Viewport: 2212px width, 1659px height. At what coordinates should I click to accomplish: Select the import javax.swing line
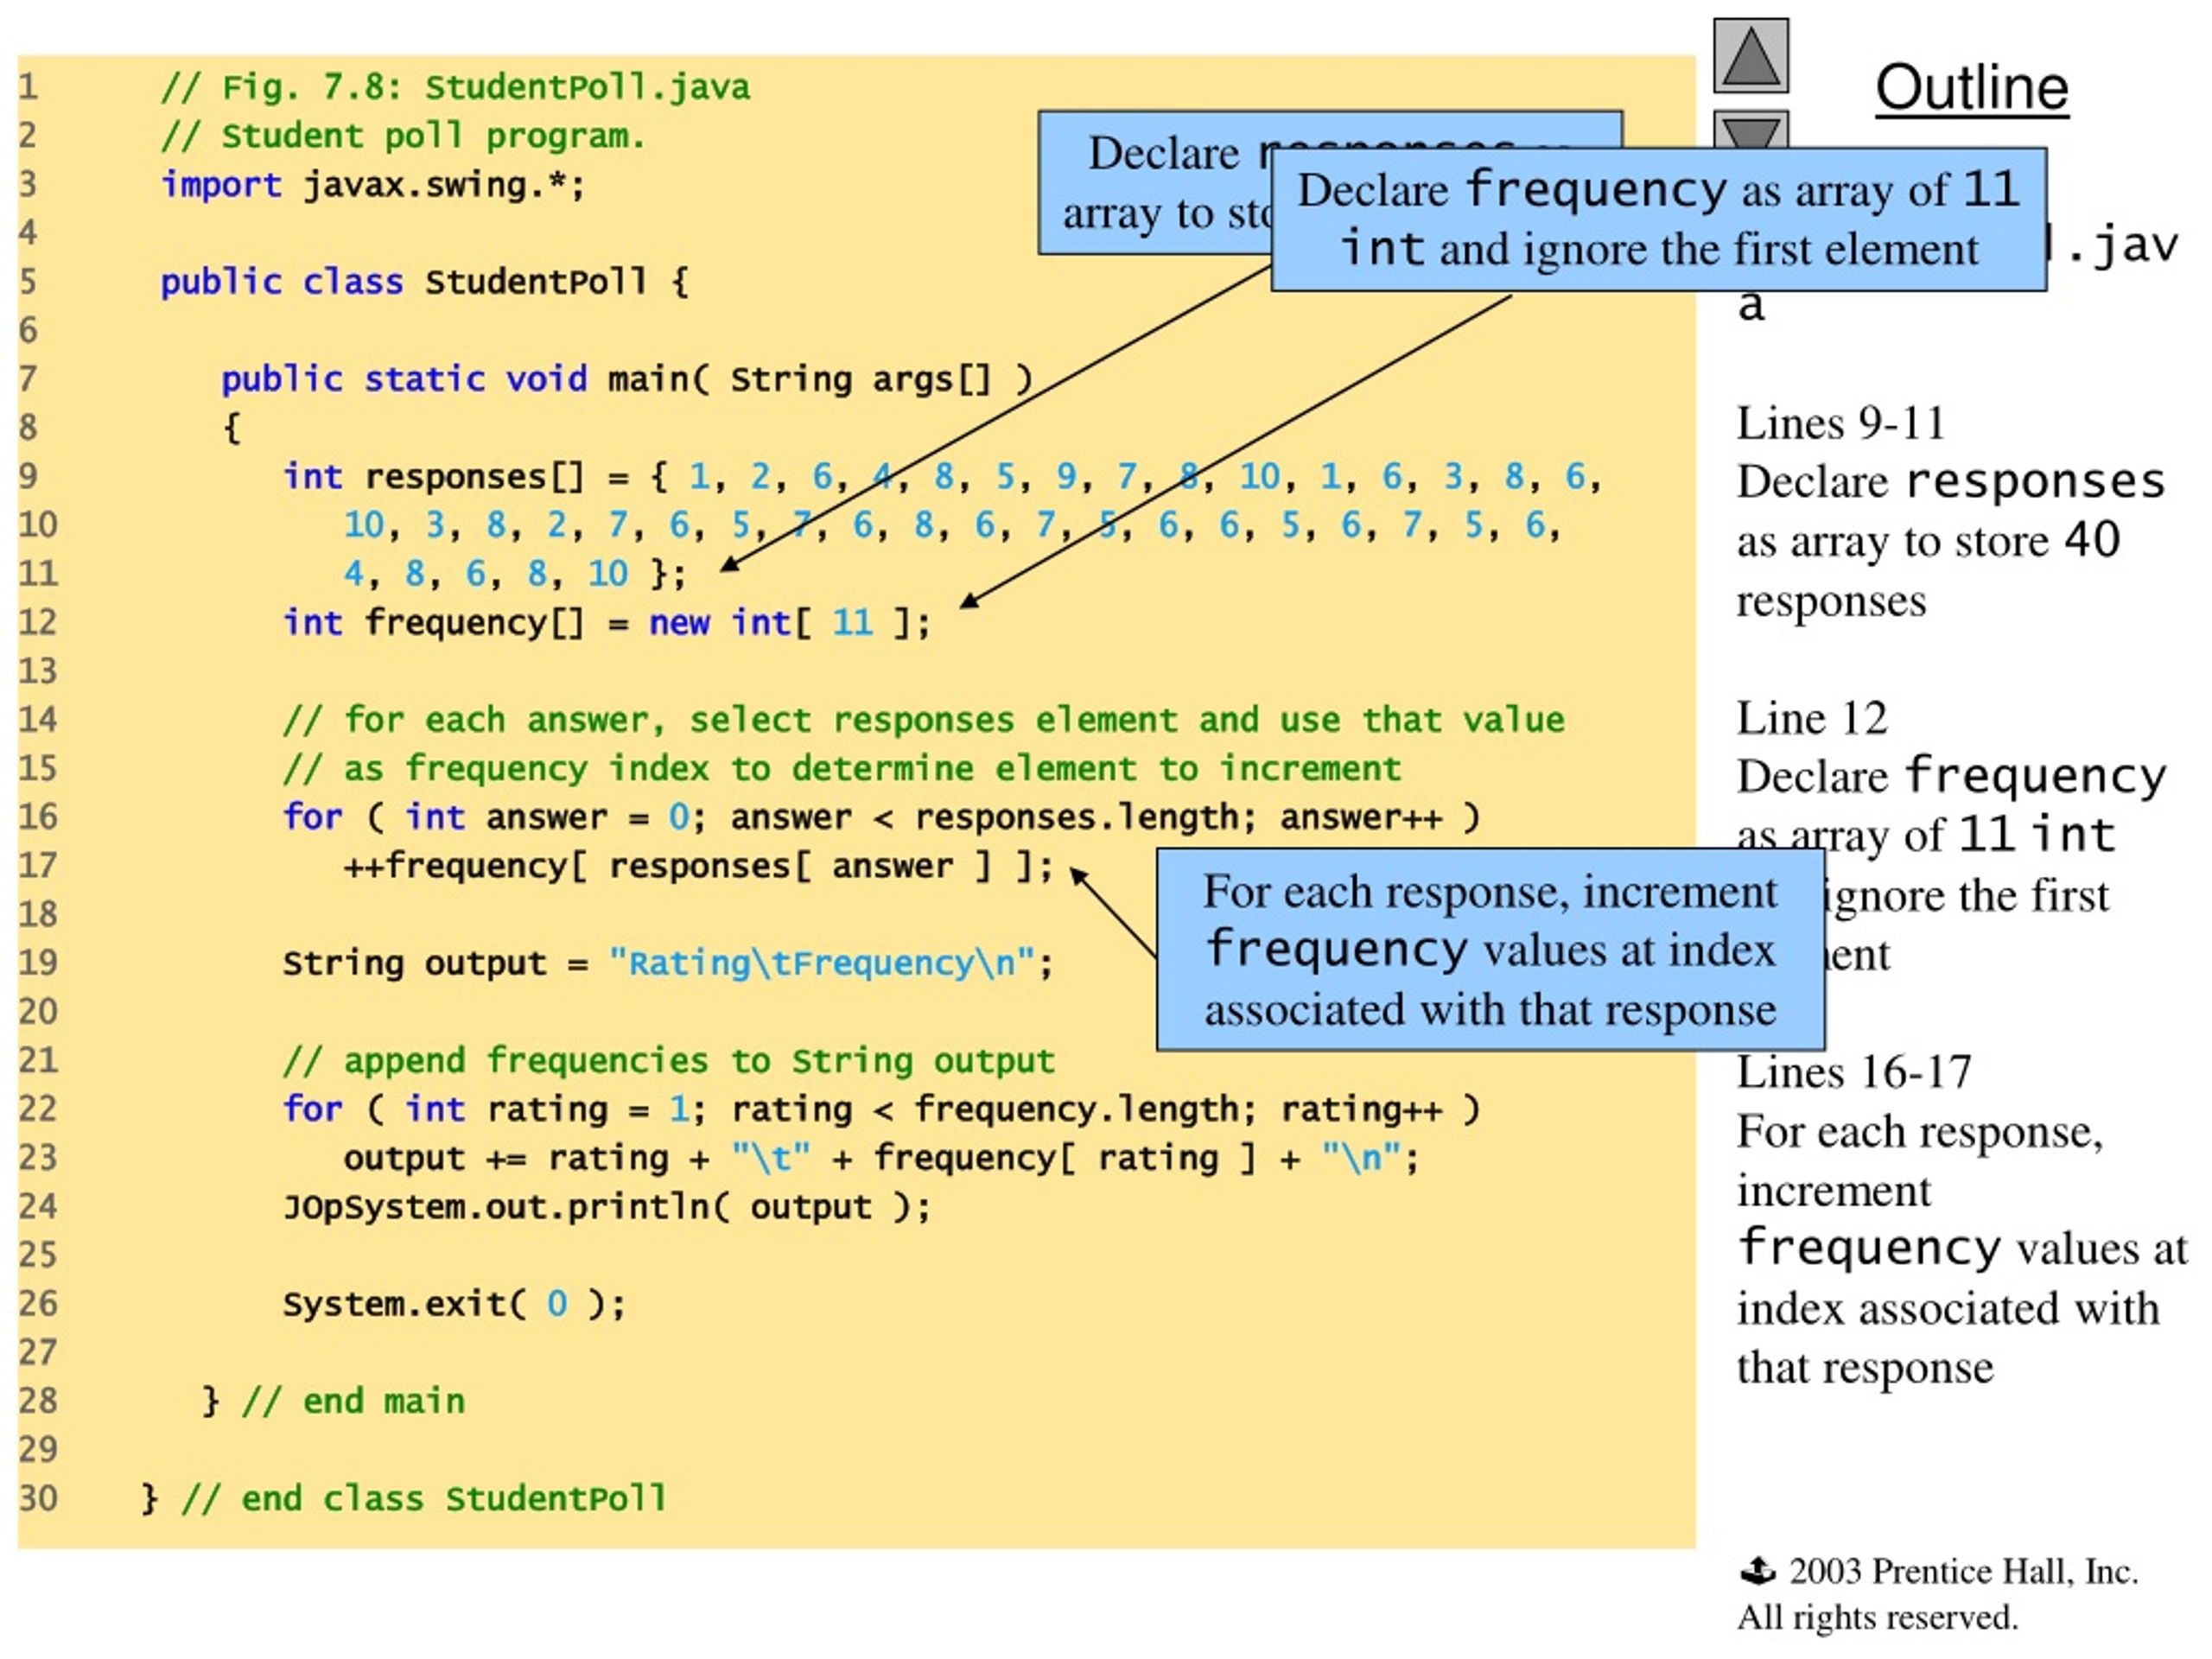point(373,185)
